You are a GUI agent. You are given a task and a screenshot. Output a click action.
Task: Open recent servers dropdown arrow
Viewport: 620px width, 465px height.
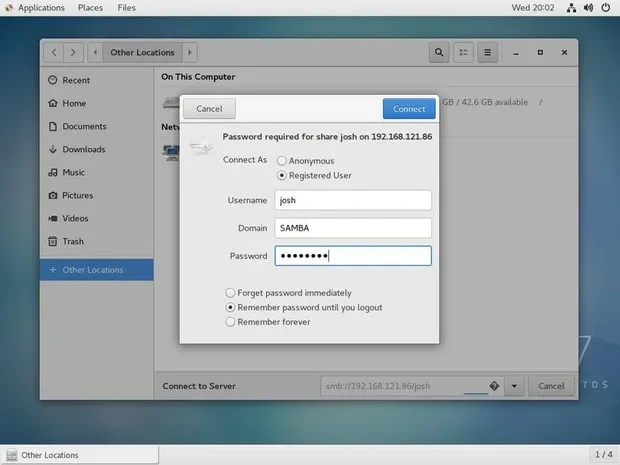point(514,386)
